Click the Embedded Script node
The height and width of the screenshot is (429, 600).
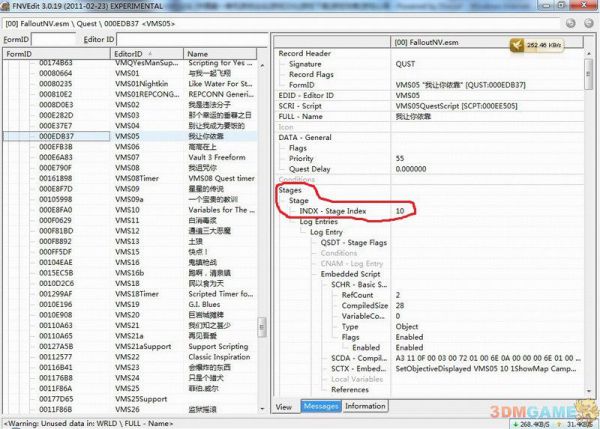click(x=350, y=274)
